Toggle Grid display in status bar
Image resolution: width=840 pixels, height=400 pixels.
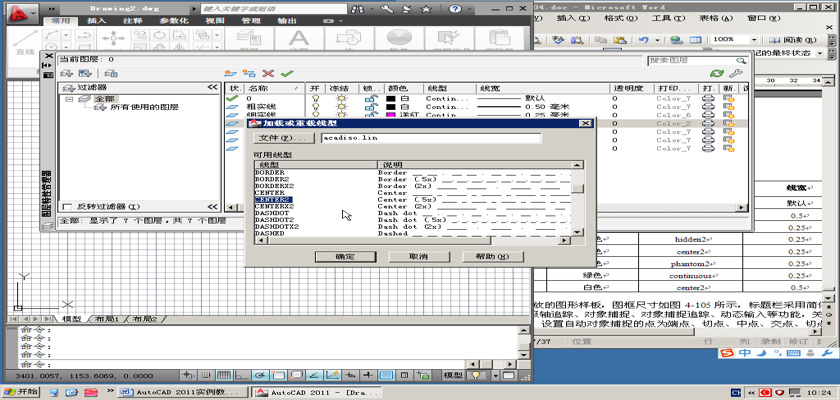pyautogui.click(x=224, y=375)
